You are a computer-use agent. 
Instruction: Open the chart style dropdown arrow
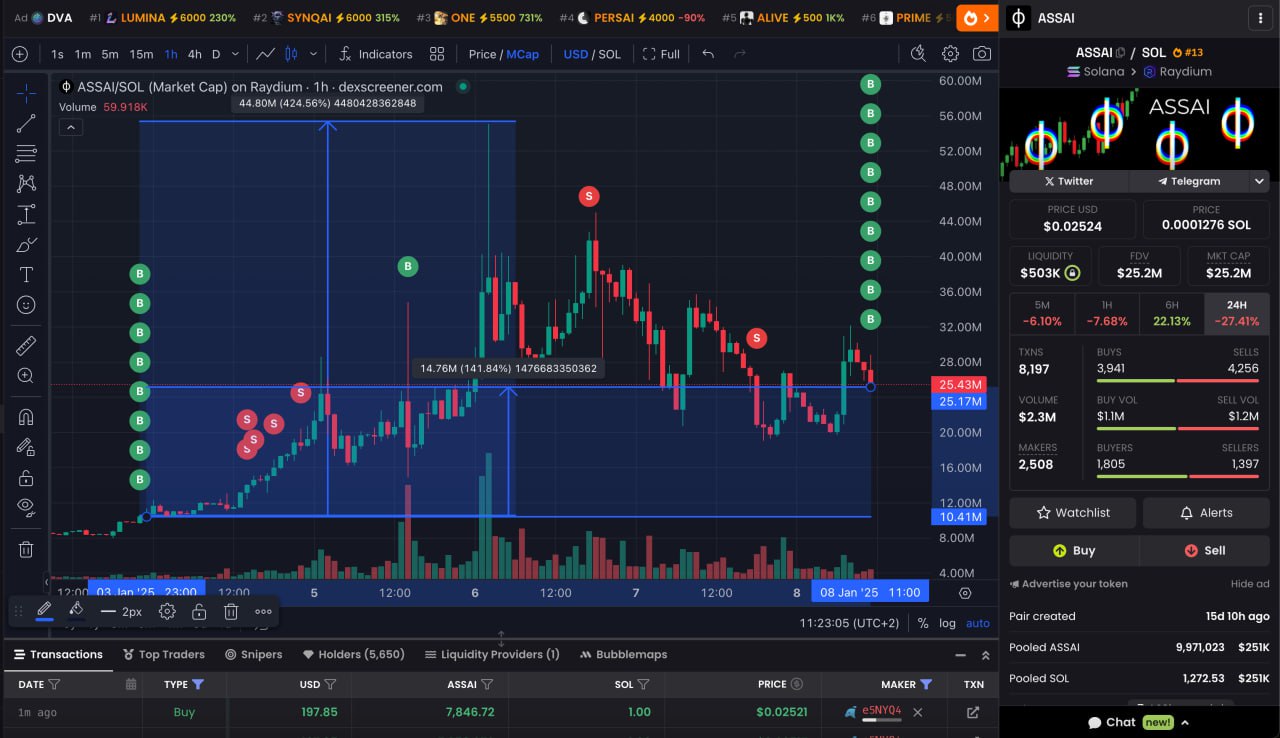pos(314,54)
